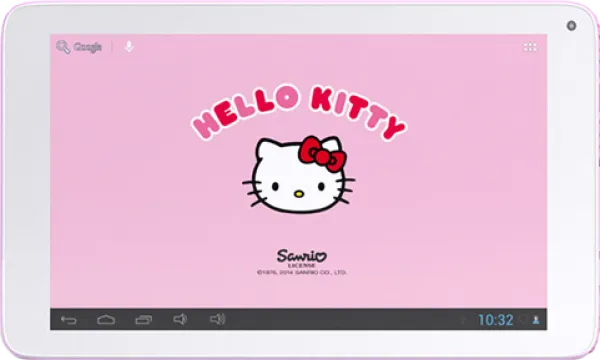
Task: Lower volume with the volume down icon
Action: 180,319
